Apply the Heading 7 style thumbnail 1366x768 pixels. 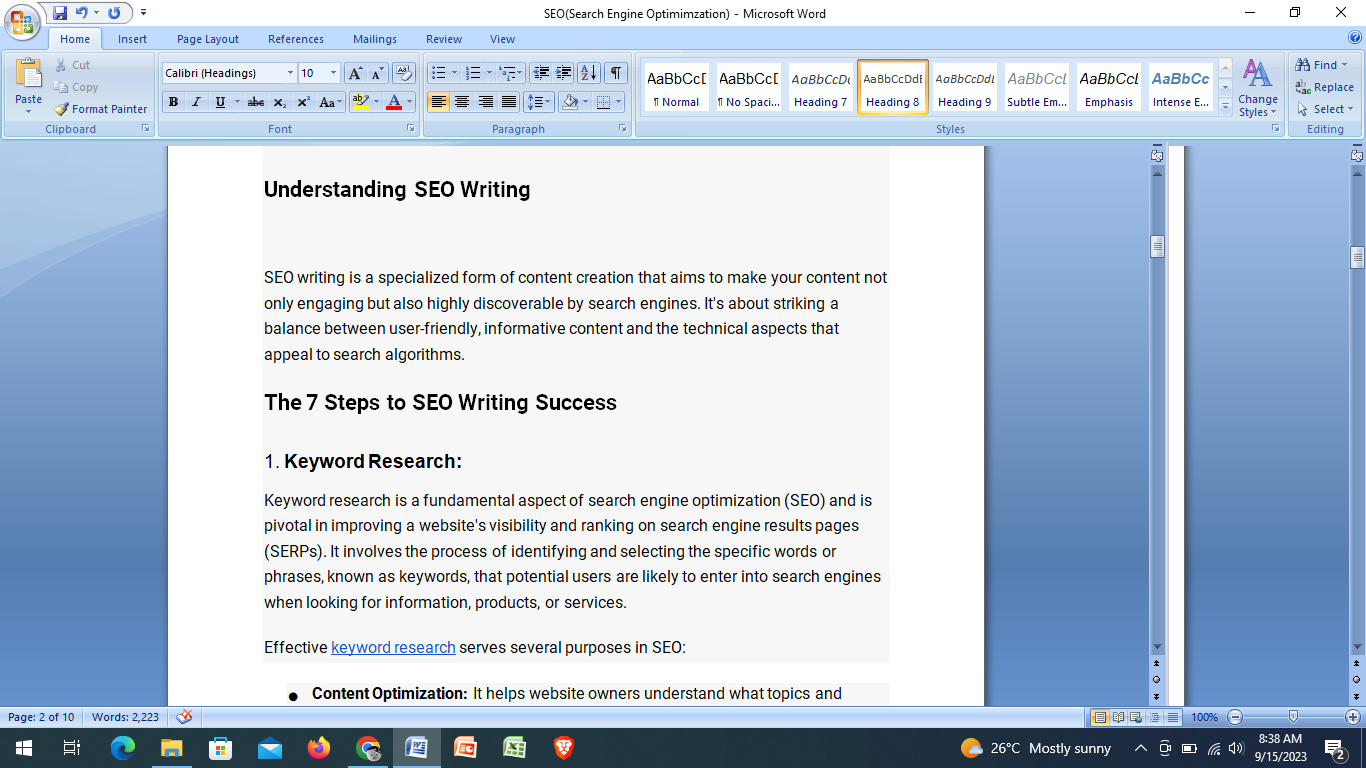820,86
